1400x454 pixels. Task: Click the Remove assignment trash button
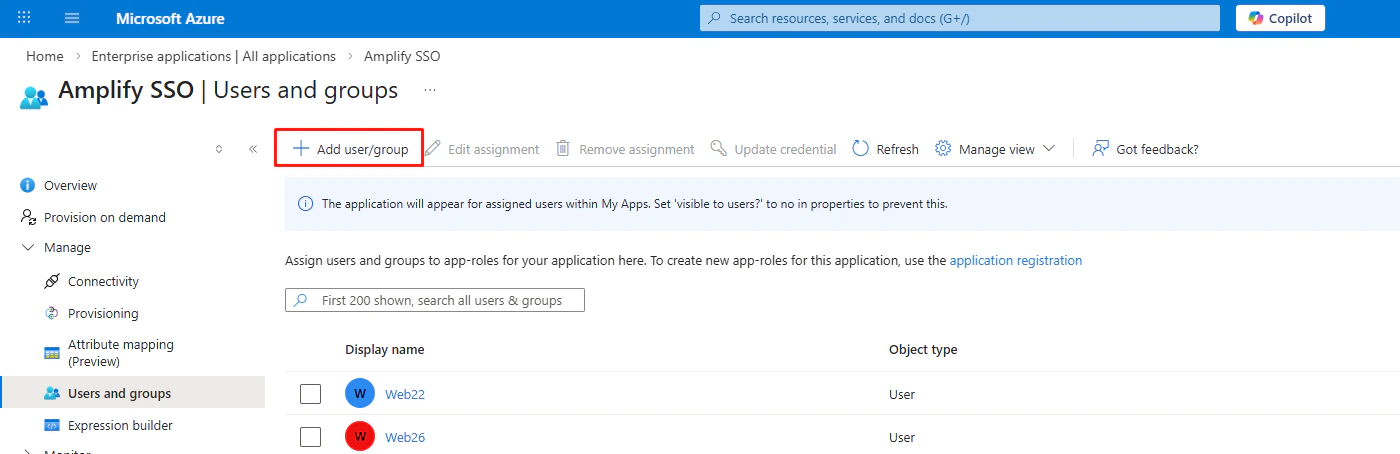pyautogui.click(x=625, y=149)
